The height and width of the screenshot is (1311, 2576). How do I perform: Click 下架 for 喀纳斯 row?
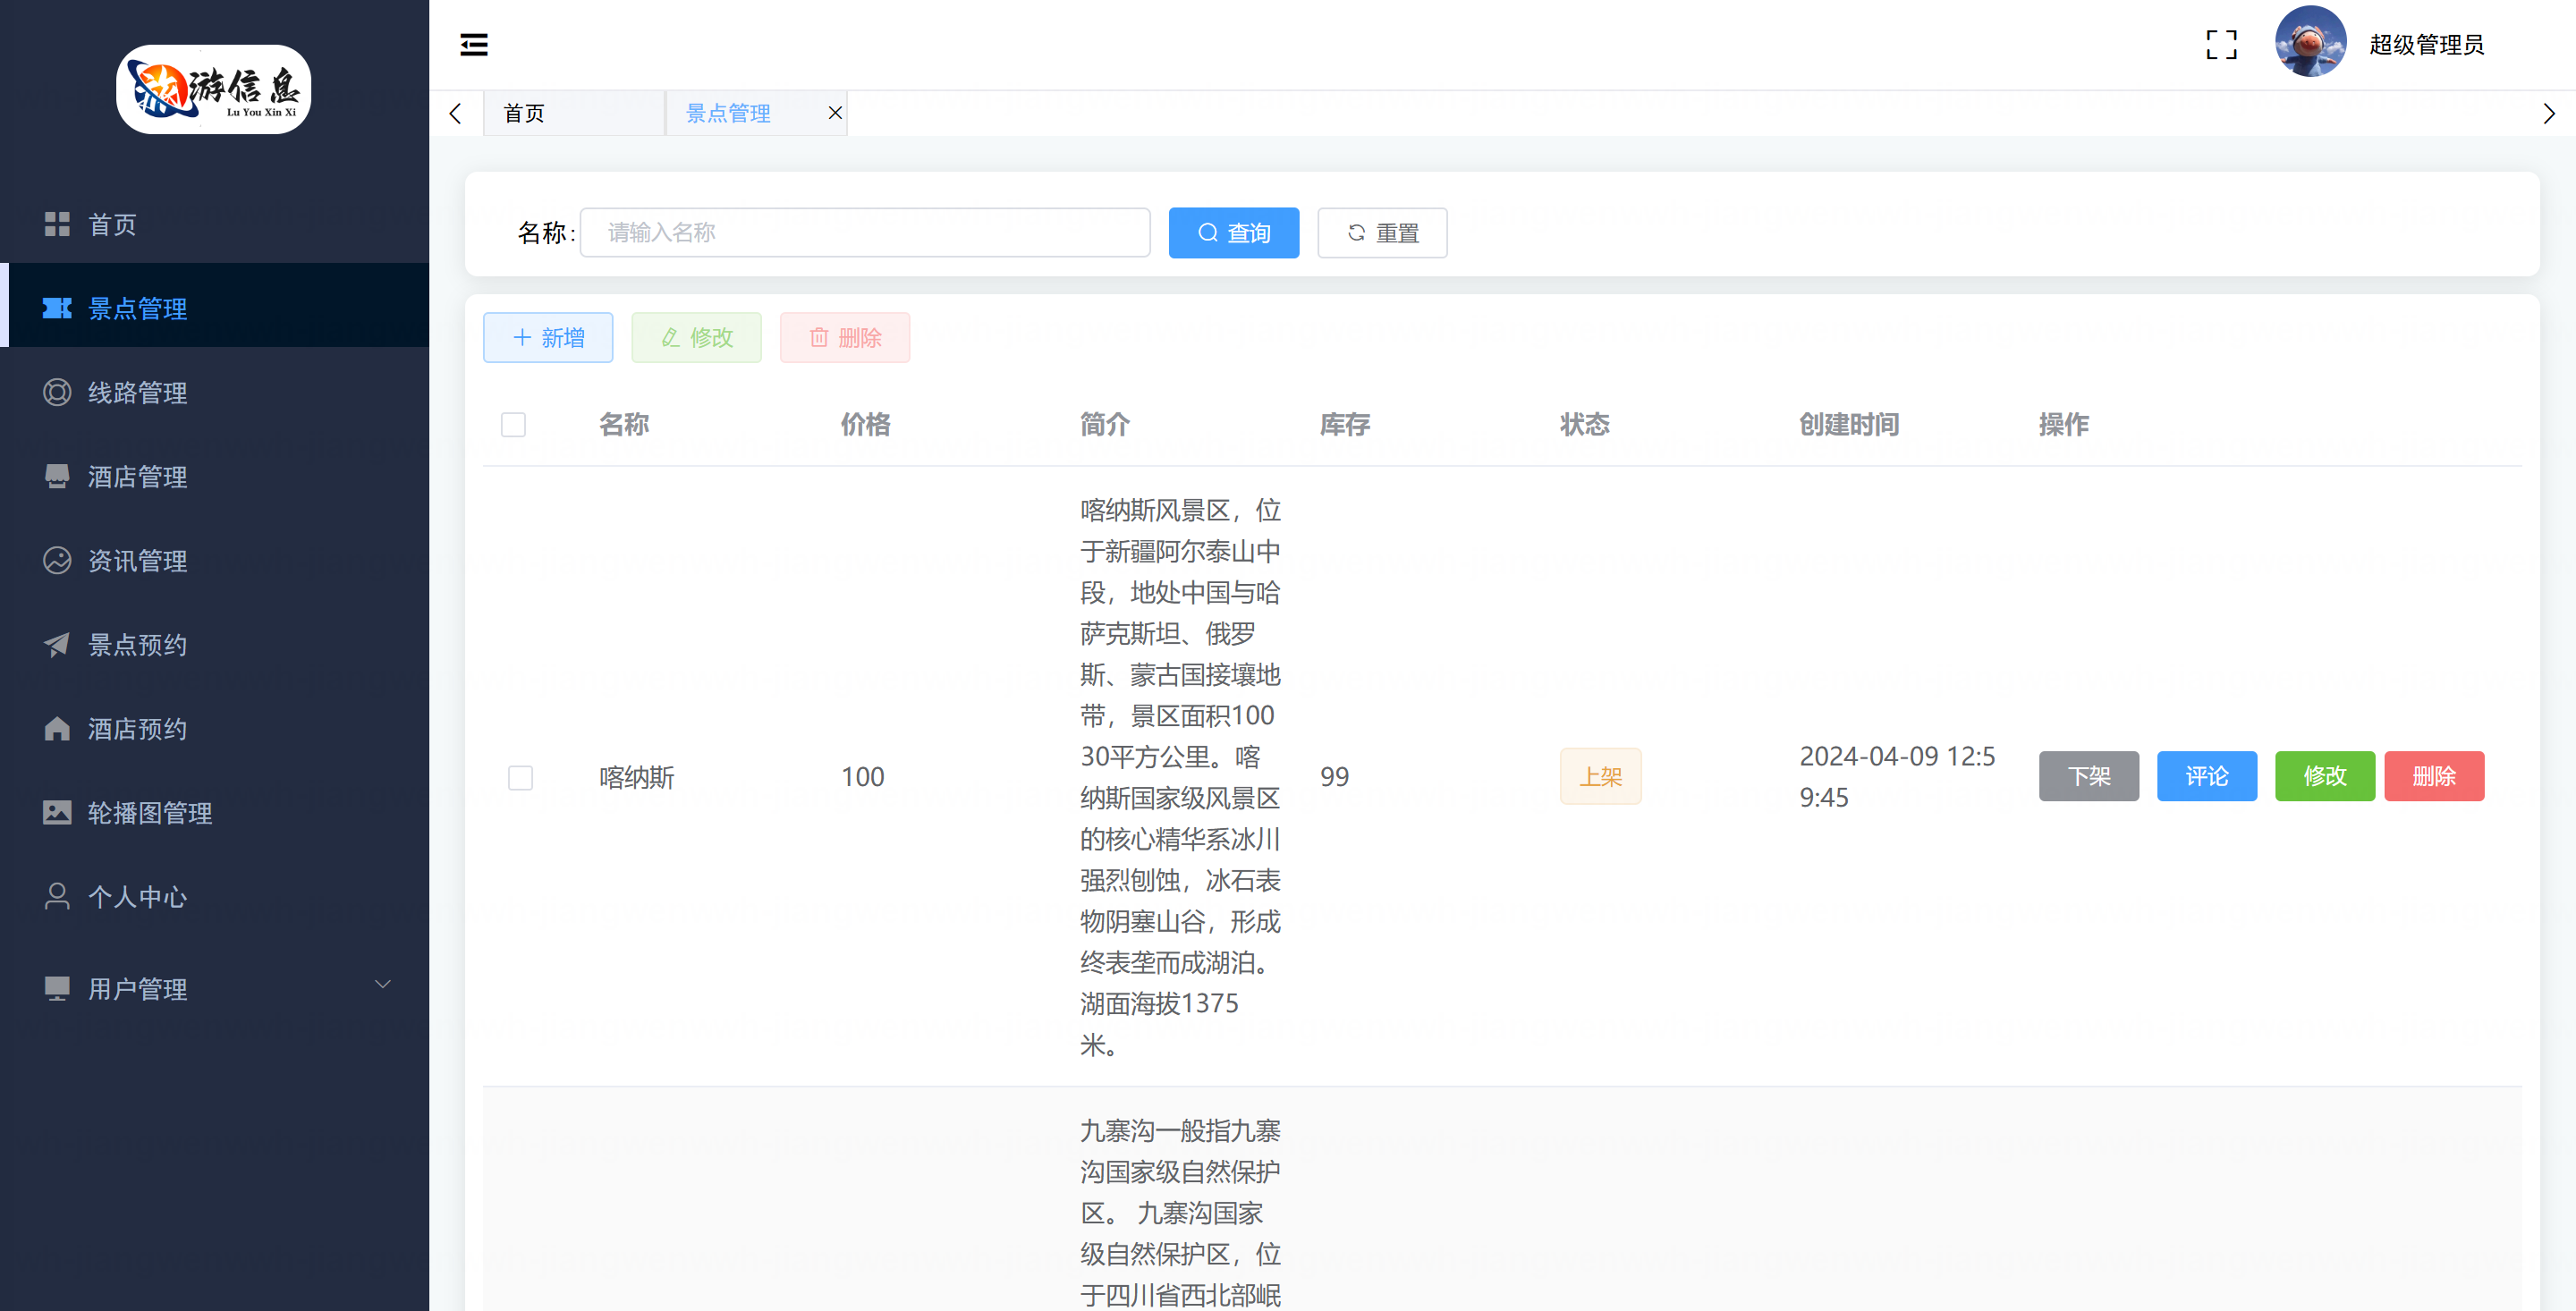pos(2088,776)
